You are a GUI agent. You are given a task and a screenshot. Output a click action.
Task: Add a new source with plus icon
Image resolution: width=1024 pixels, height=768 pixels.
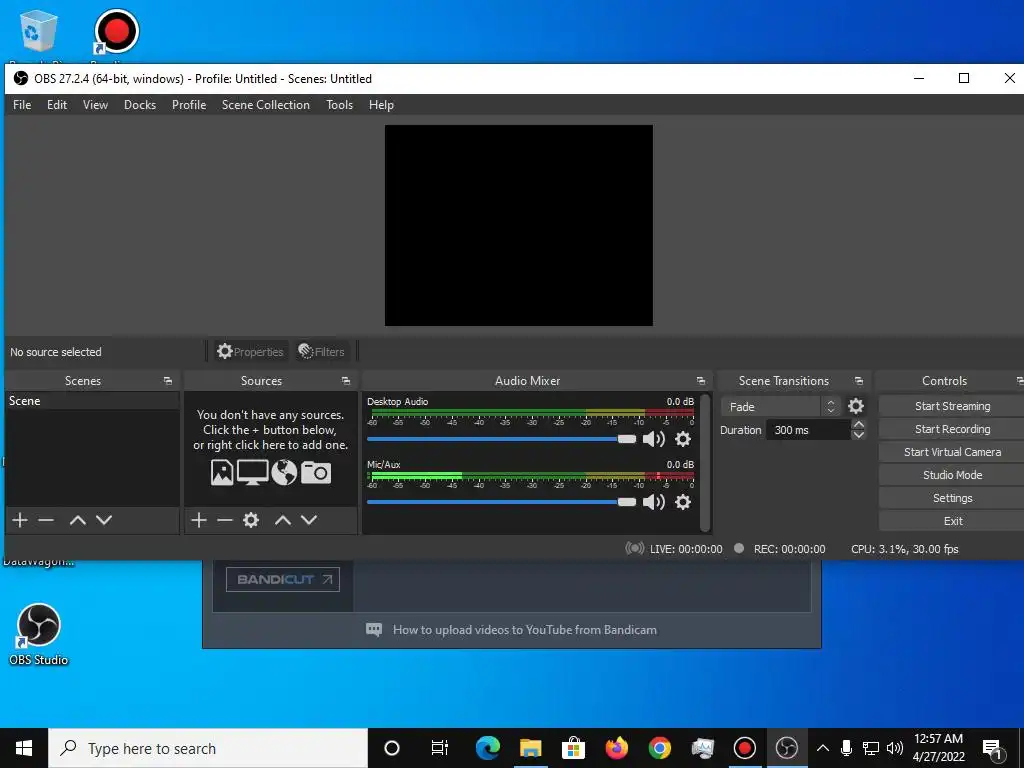click(x=199, y=520)
